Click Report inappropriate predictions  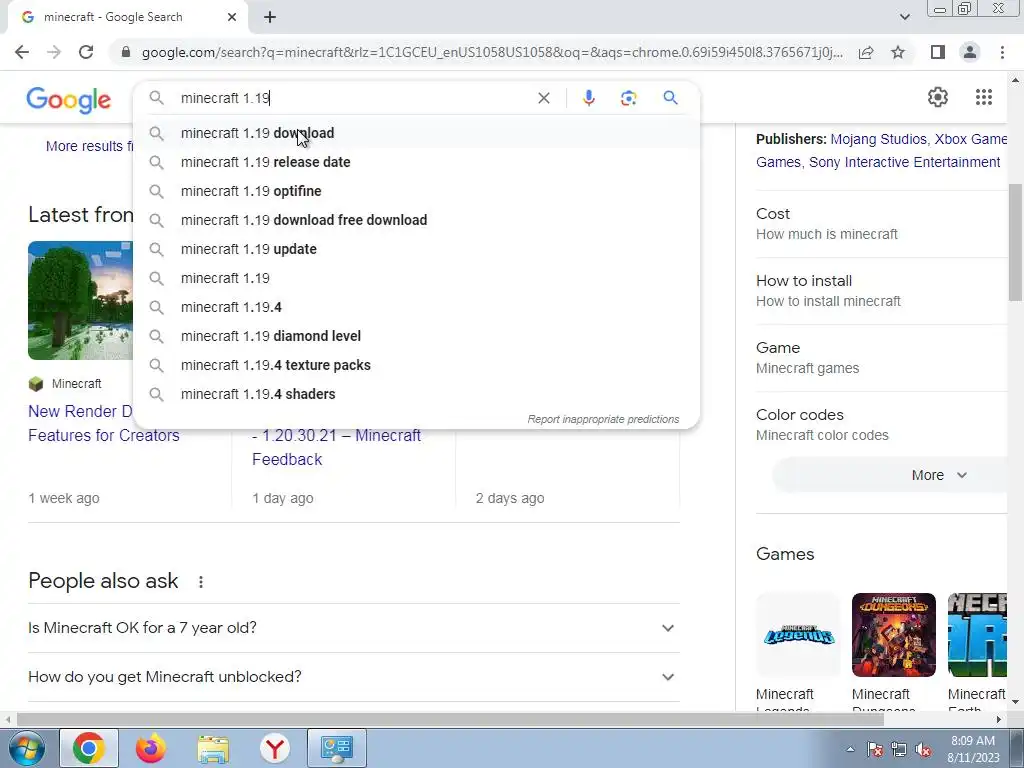tap(603, 419)
